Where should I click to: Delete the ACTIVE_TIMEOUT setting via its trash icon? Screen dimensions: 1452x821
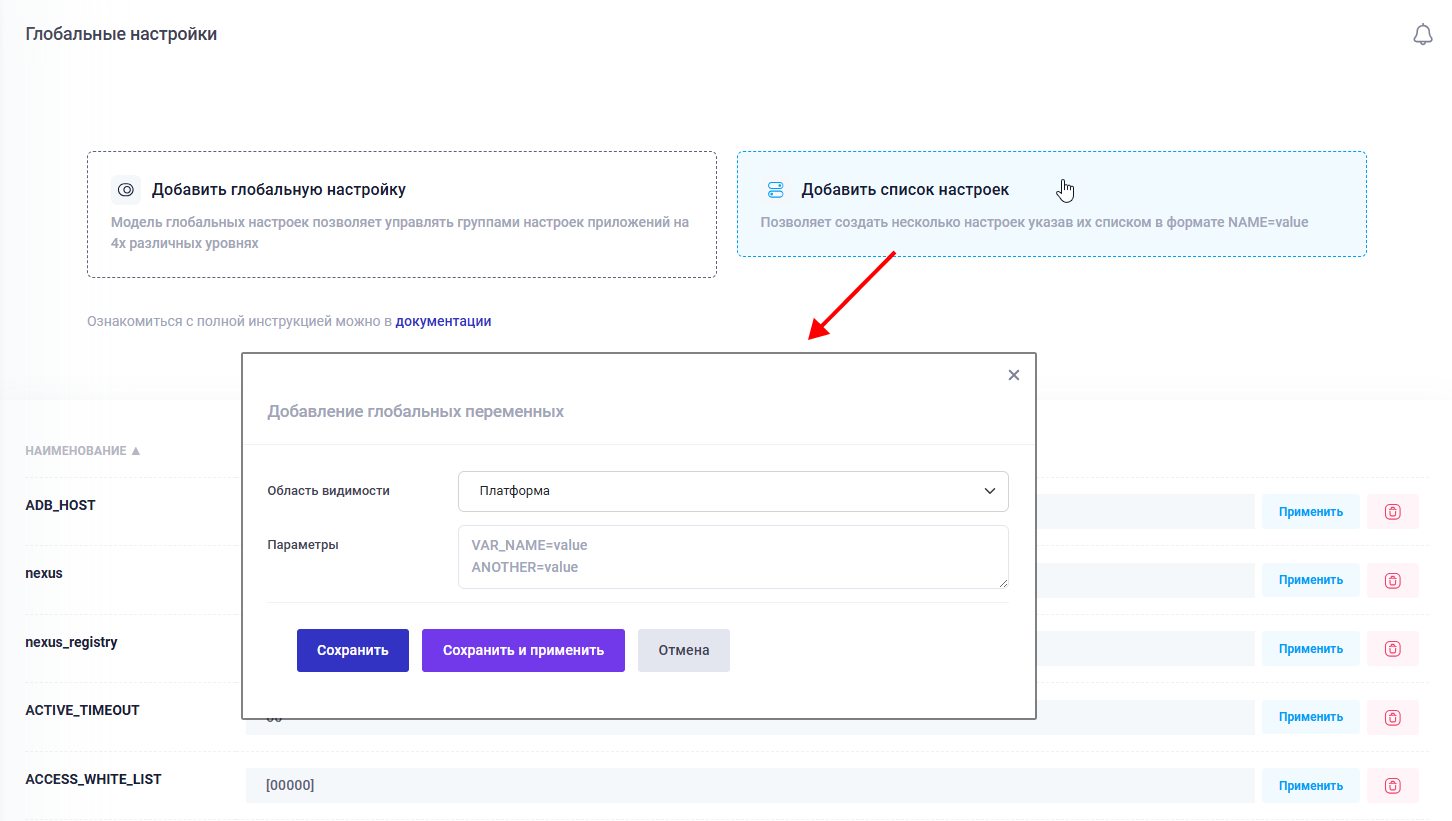click(1392, 716)
